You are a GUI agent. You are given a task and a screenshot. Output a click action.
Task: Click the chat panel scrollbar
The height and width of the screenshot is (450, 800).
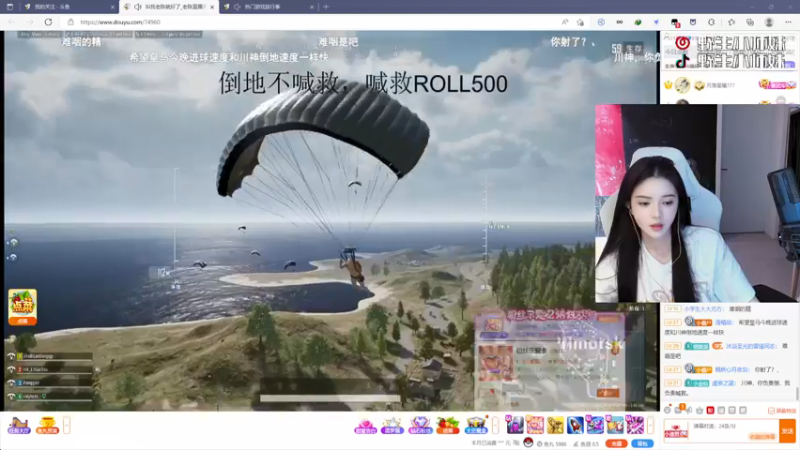coord(797,393)
